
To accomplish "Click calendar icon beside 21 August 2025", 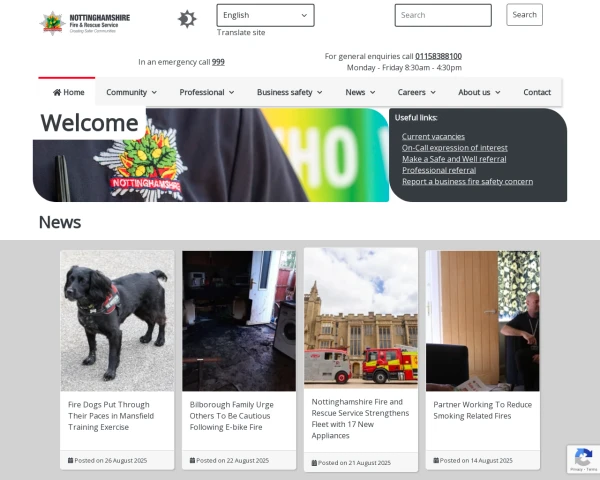I will click(314, 463).
